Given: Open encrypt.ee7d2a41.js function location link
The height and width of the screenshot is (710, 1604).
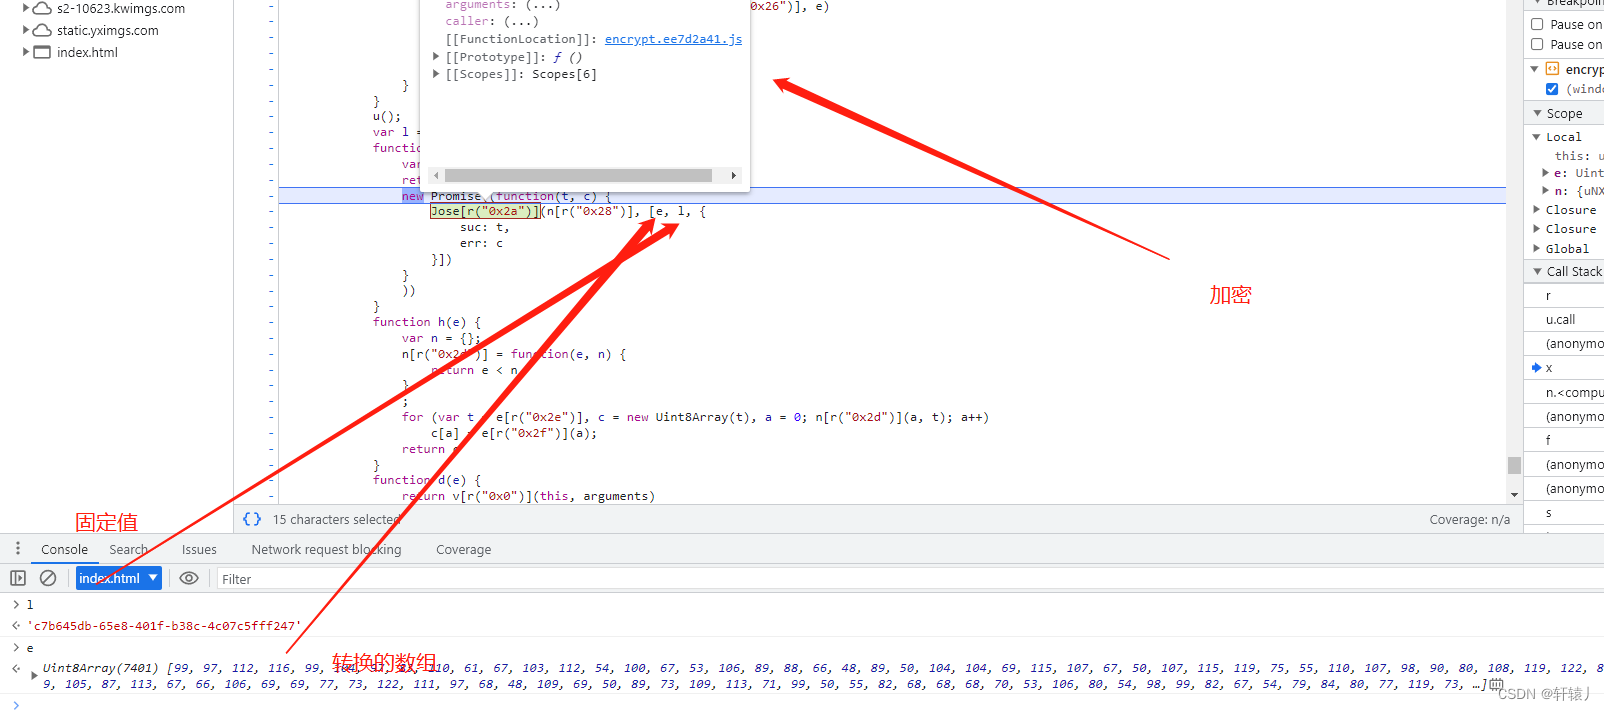Looking at the screenshot, I should [x=673, y=39].
